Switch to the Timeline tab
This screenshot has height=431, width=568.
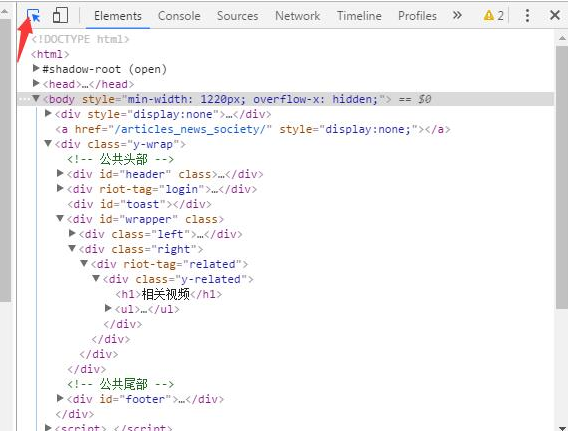point(359,16)
